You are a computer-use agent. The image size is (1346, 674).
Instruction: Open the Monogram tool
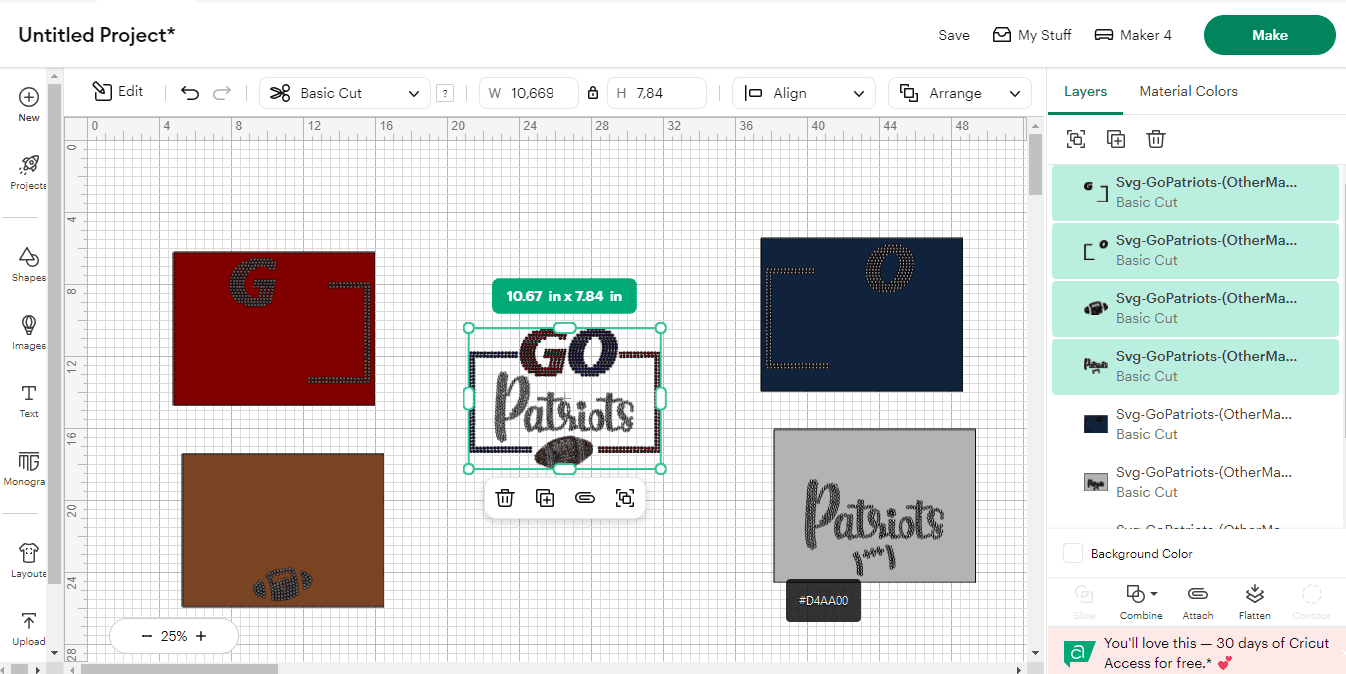pyautogui.click(x=28, y=468)
